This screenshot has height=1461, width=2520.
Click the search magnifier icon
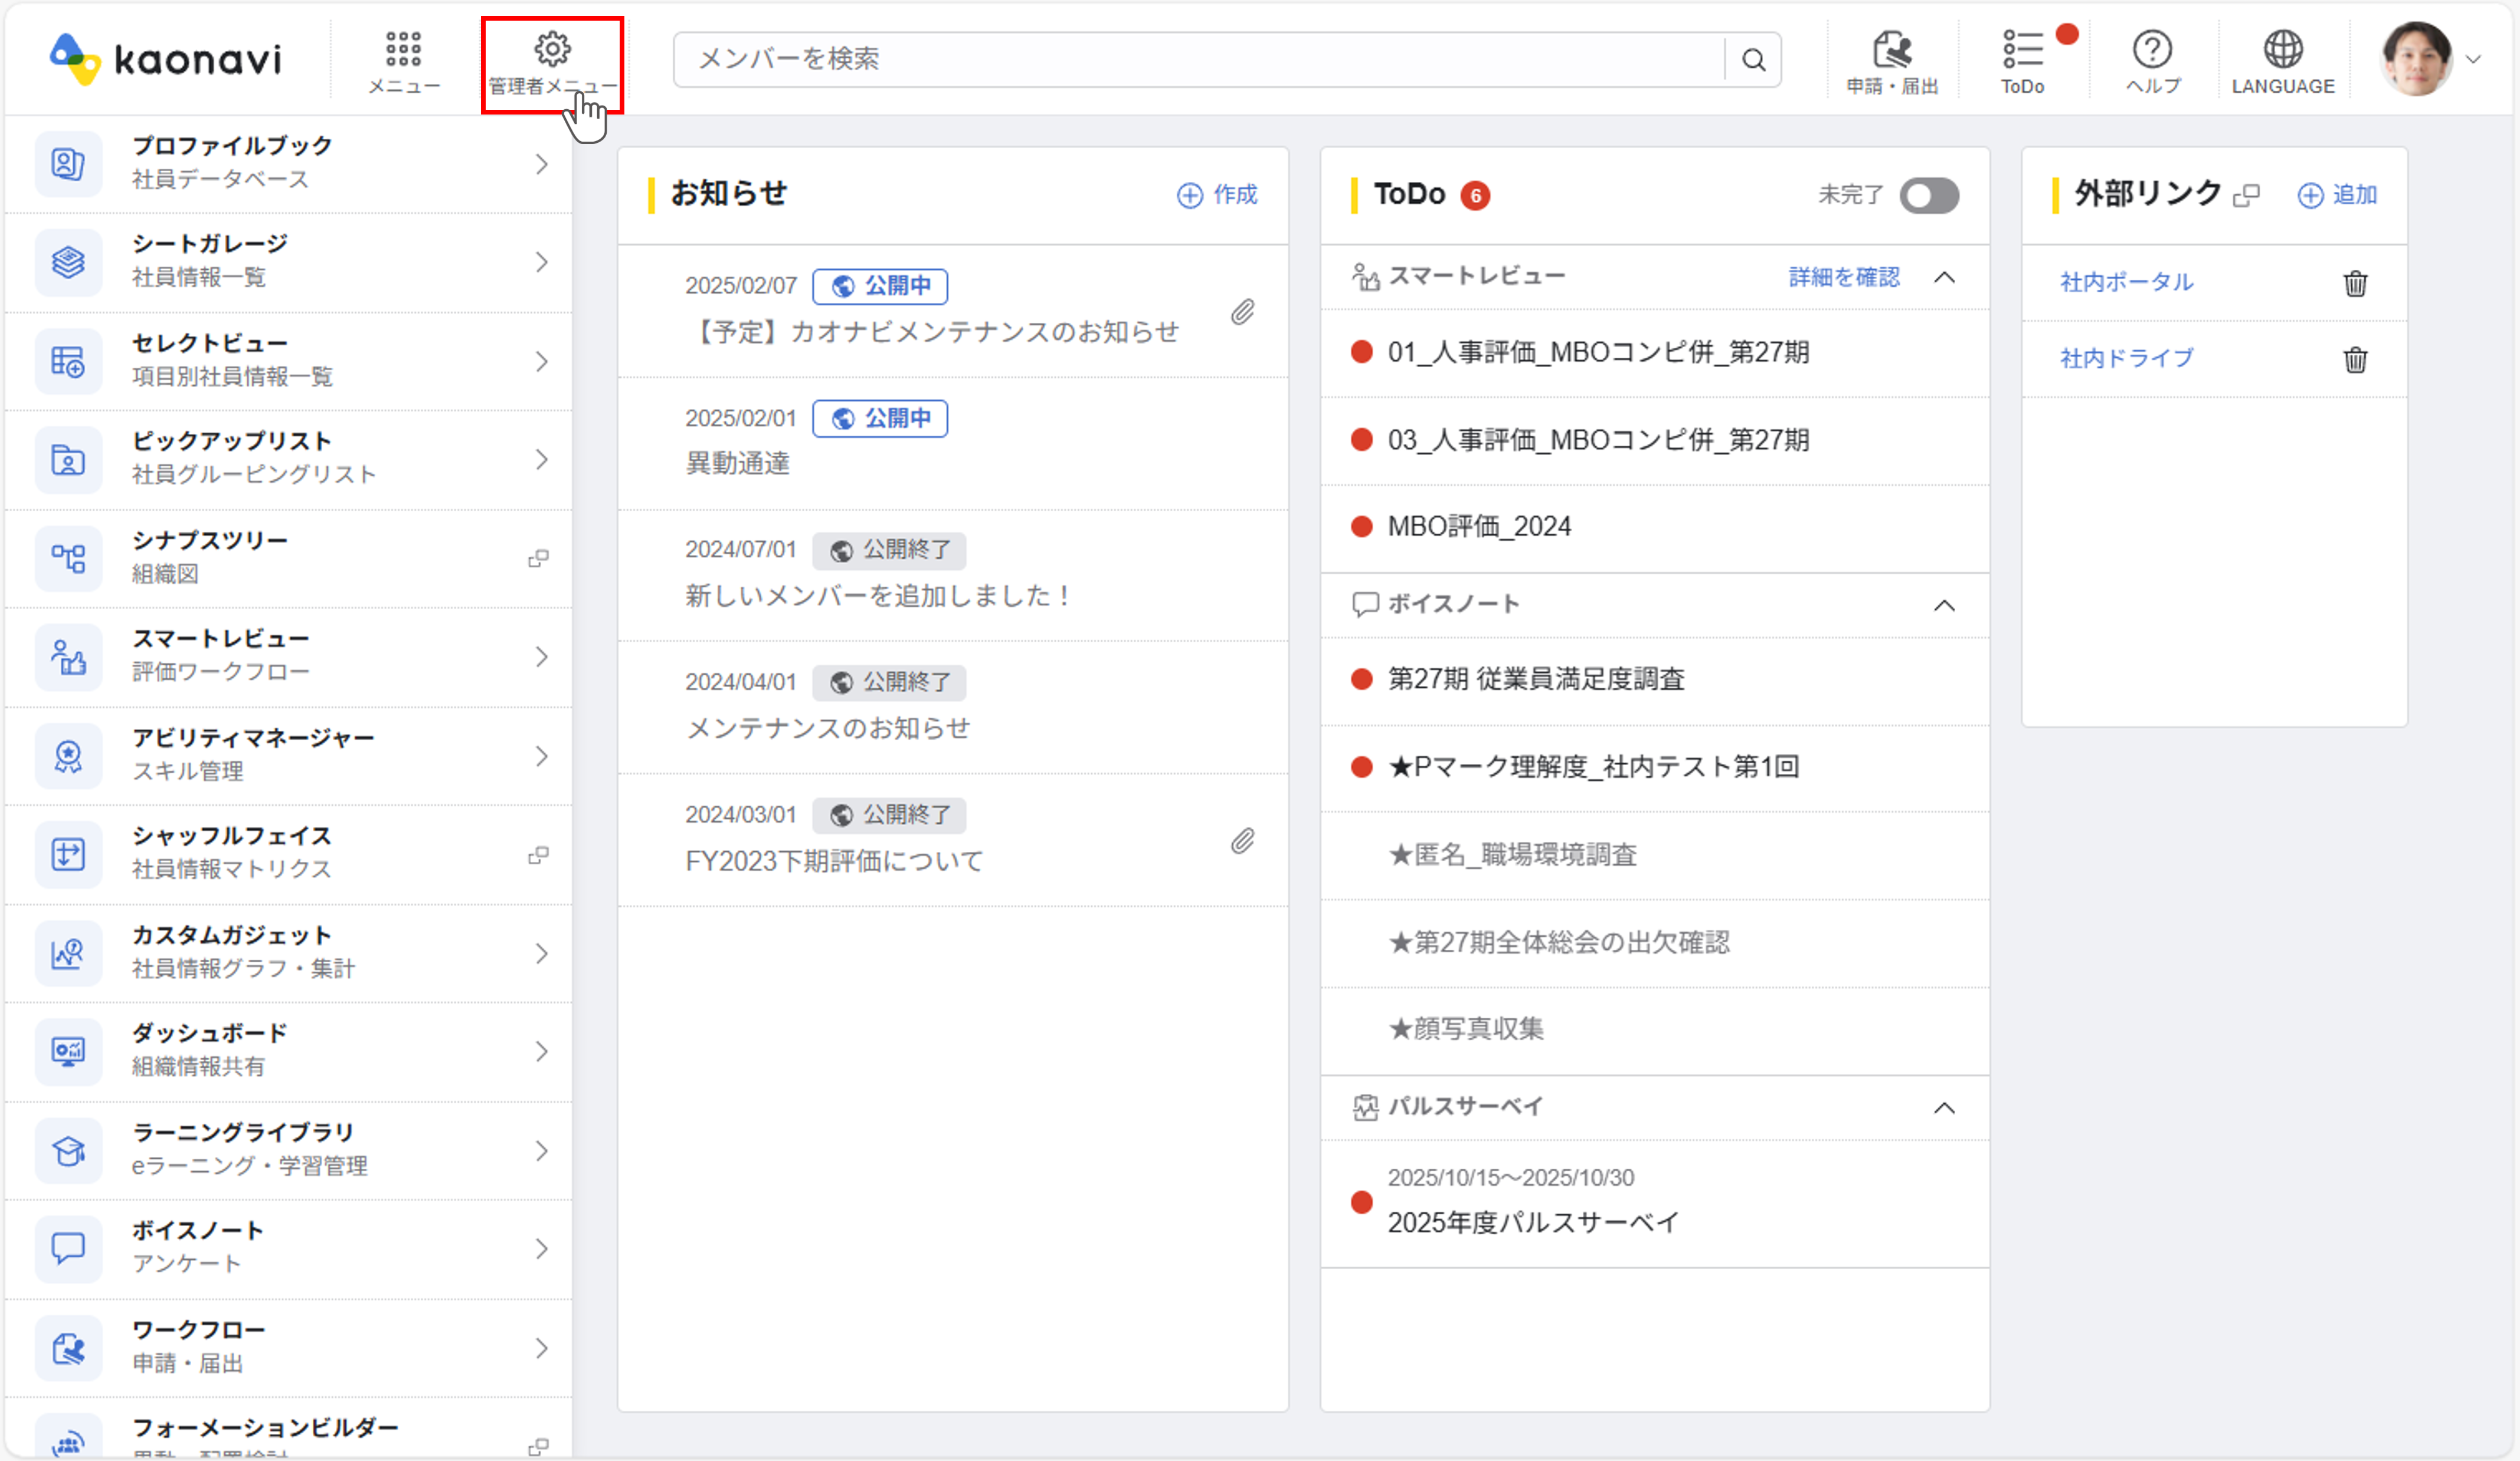(x=1753, y=60)
